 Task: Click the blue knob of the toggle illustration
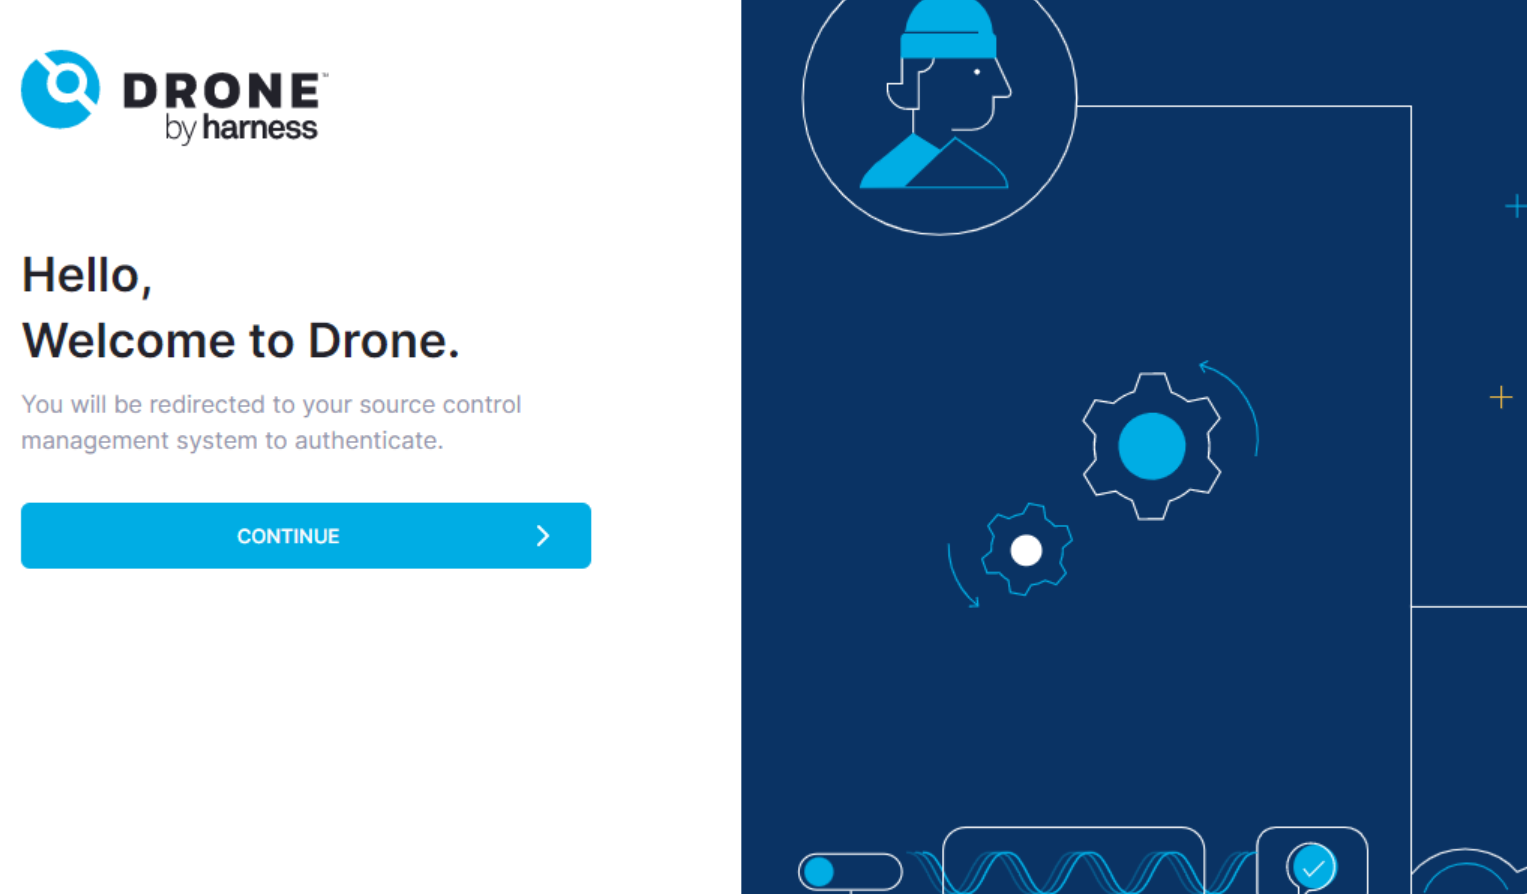pyautogui.click(x=819, y=871)
